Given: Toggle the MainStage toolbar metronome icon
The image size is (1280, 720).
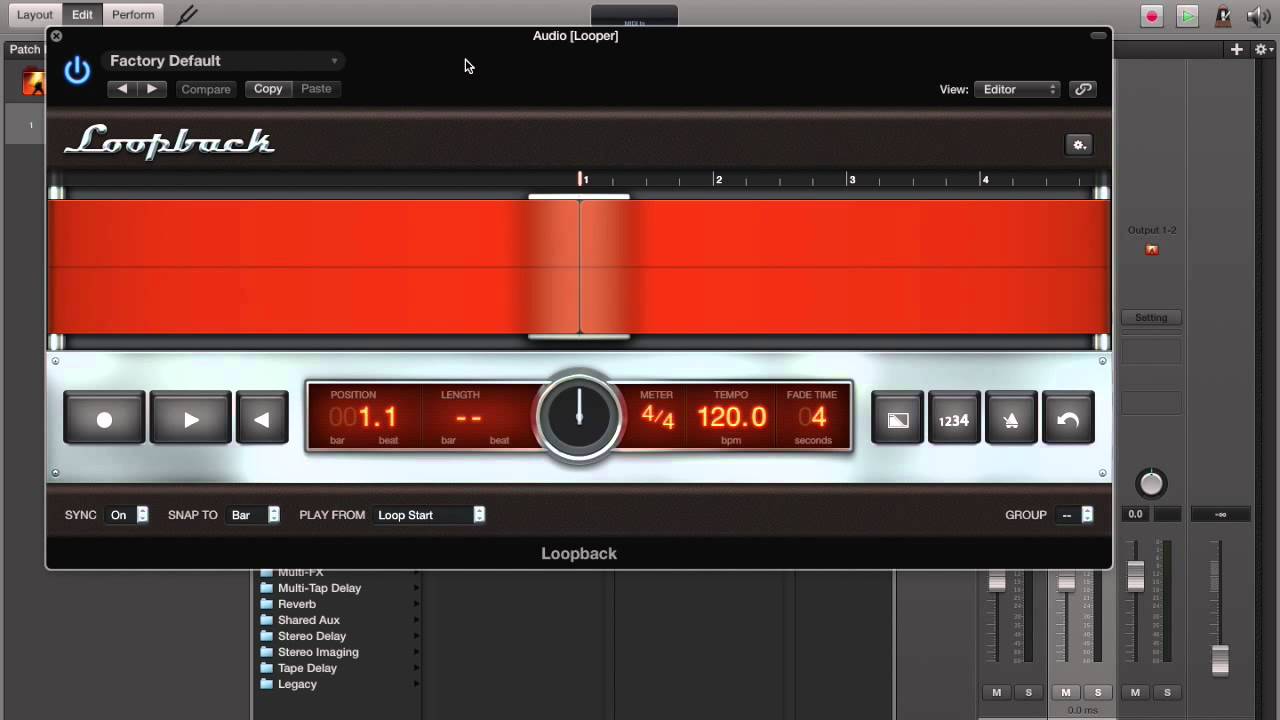Looking at the screenshot, I should click(1222, 16).
